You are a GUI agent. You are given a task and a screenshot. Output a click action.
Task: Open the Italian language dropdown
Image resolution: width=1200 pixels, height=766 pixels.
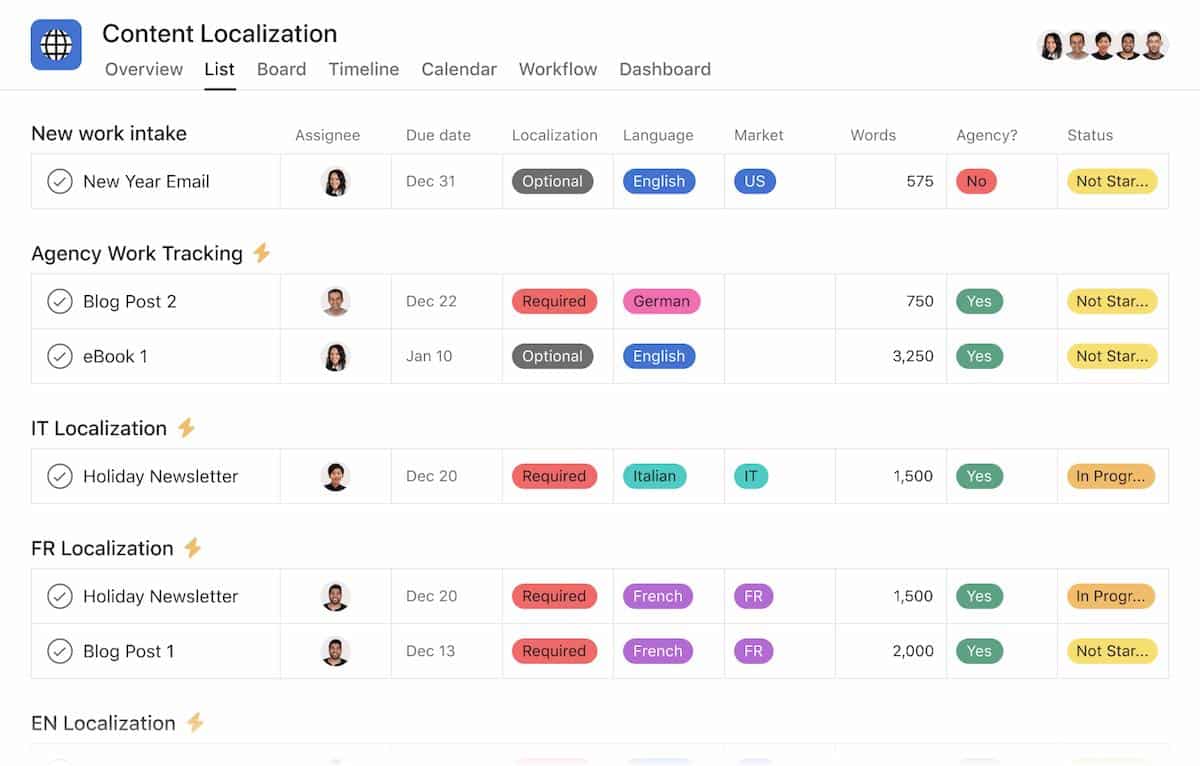pos(654,476)
